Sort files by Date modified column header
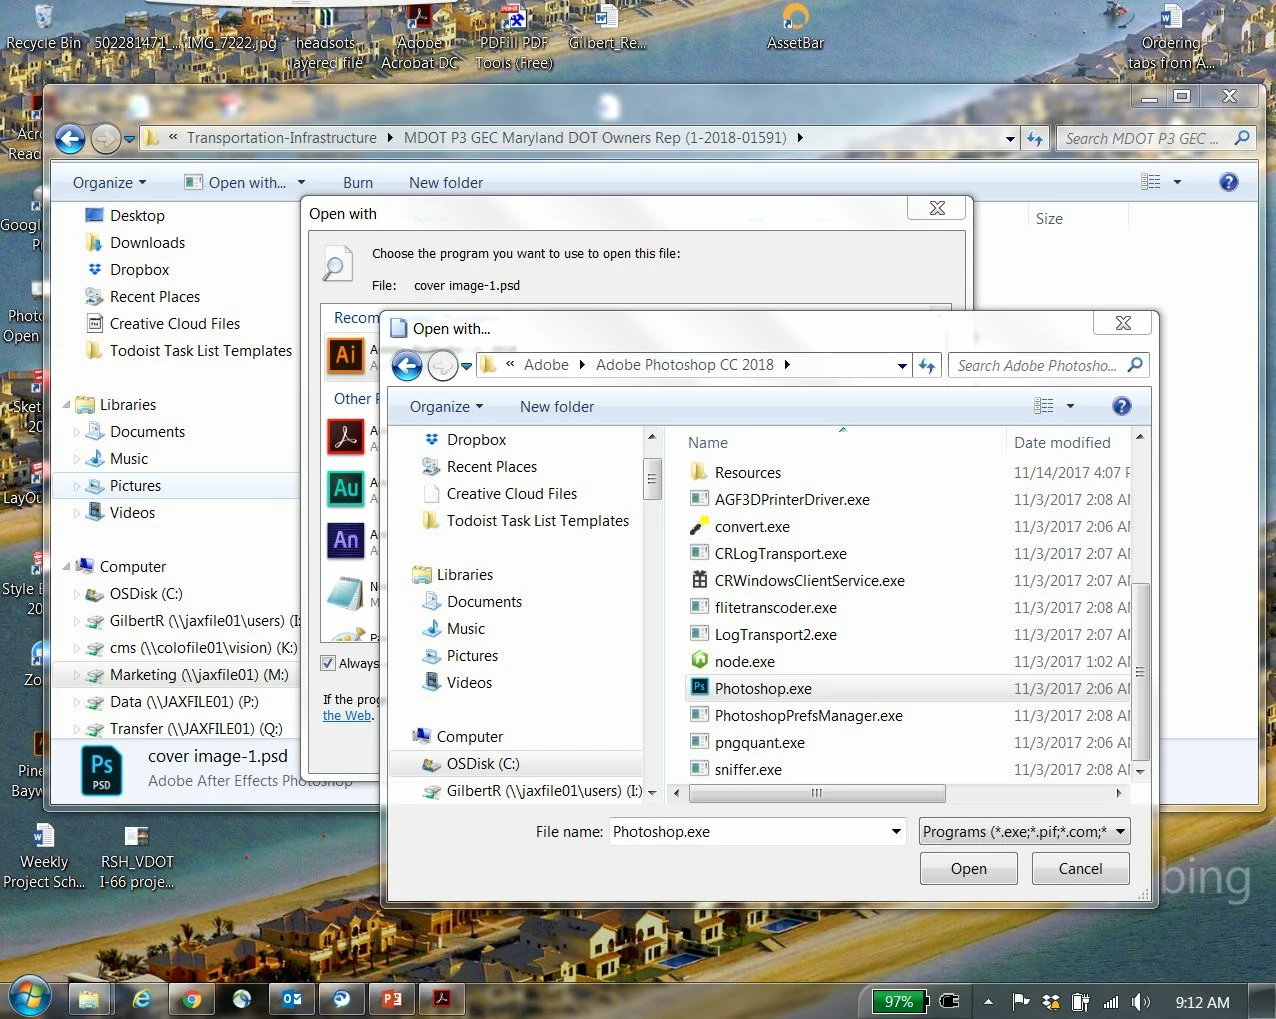This screenshot has height=1019, width=1276. point(1062,443)
